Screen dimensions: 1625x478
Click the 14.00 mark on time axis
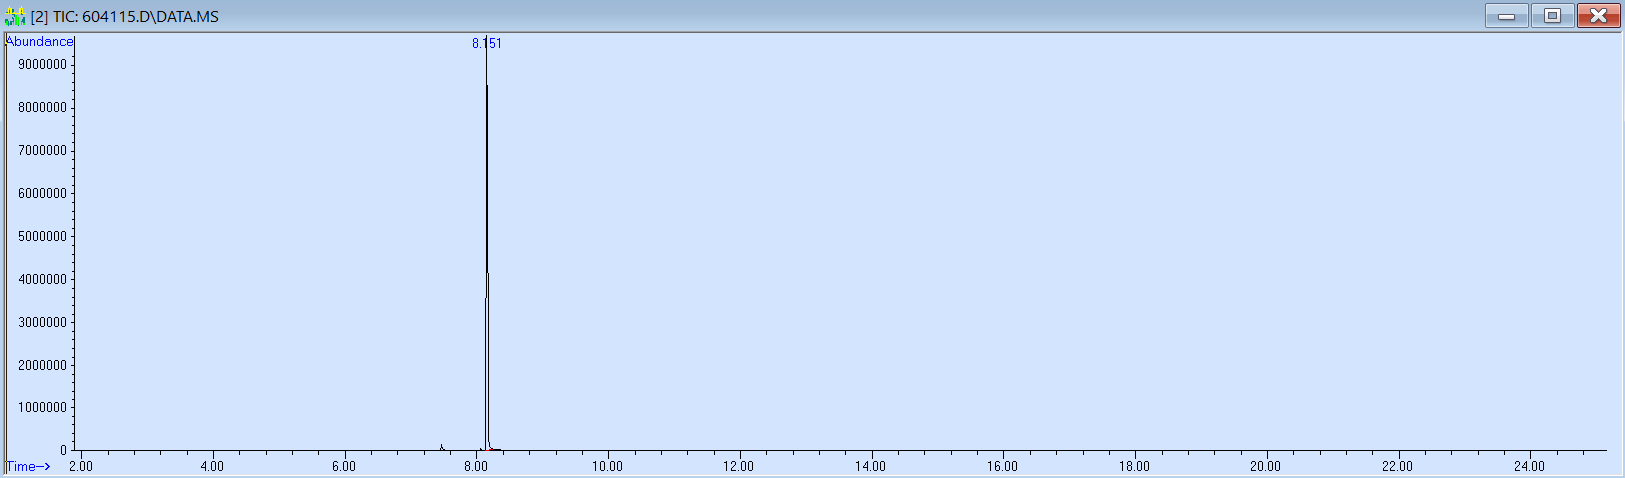coord(870,466)
